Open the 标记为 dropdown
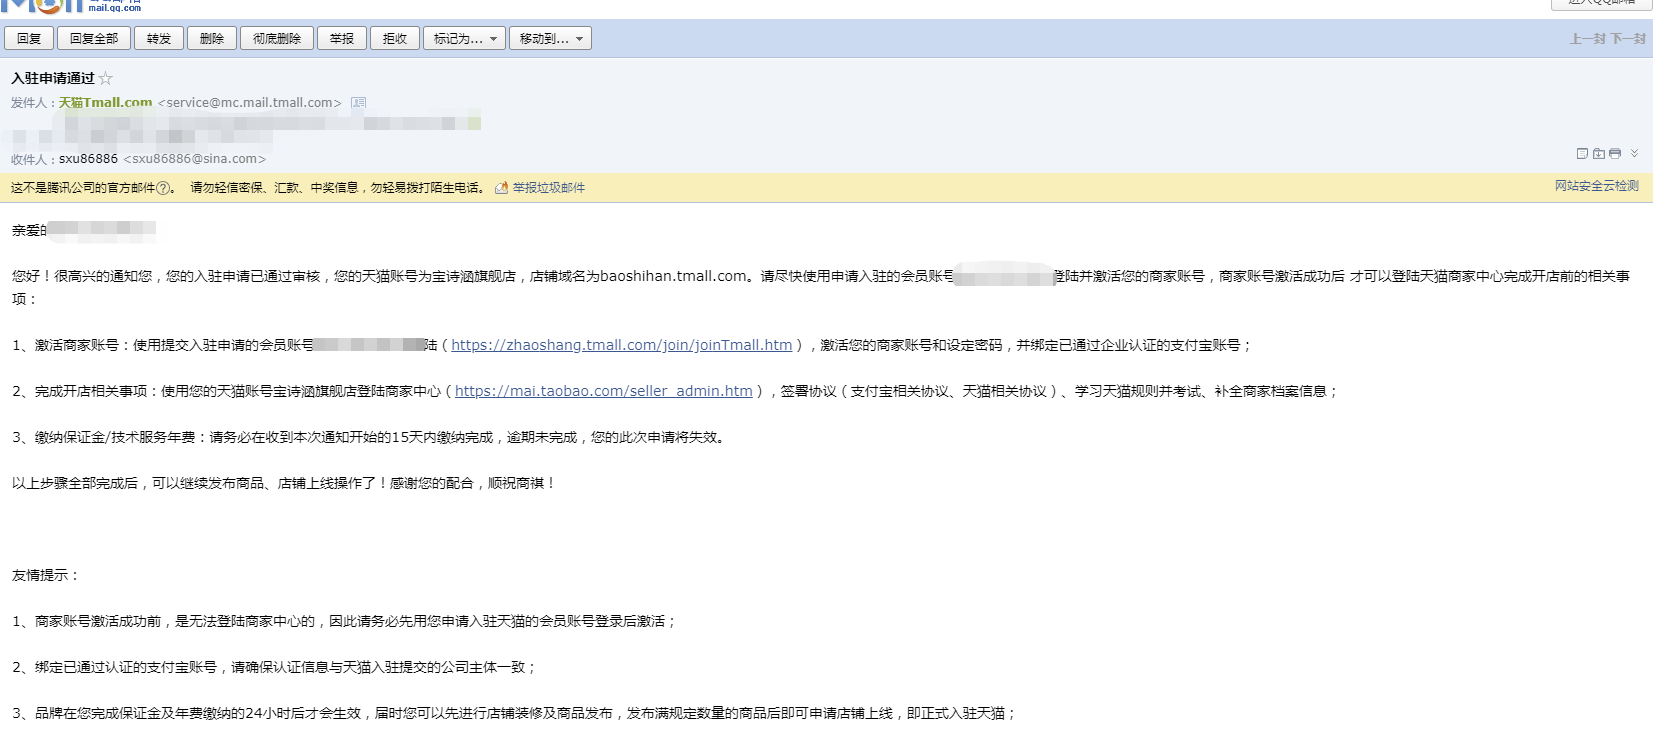The height and width of the screenshot is (747, 1655). pyautogui.click(x=464, y=39)
